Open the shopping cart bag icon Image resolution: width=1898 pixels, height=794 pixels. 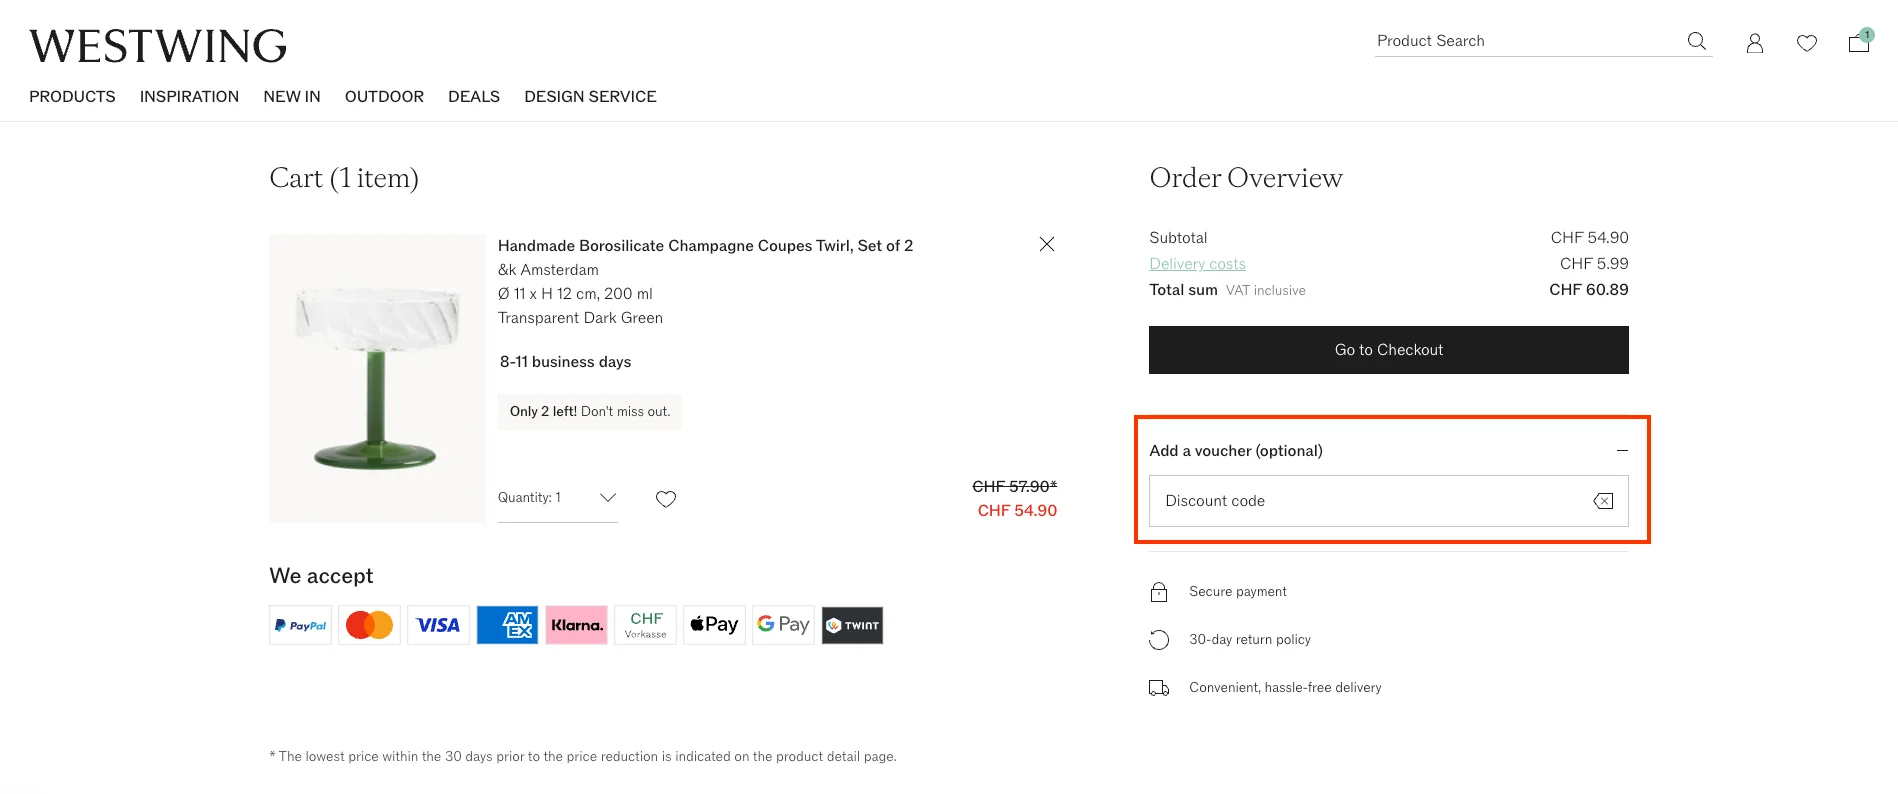(x=1859, y=41)
